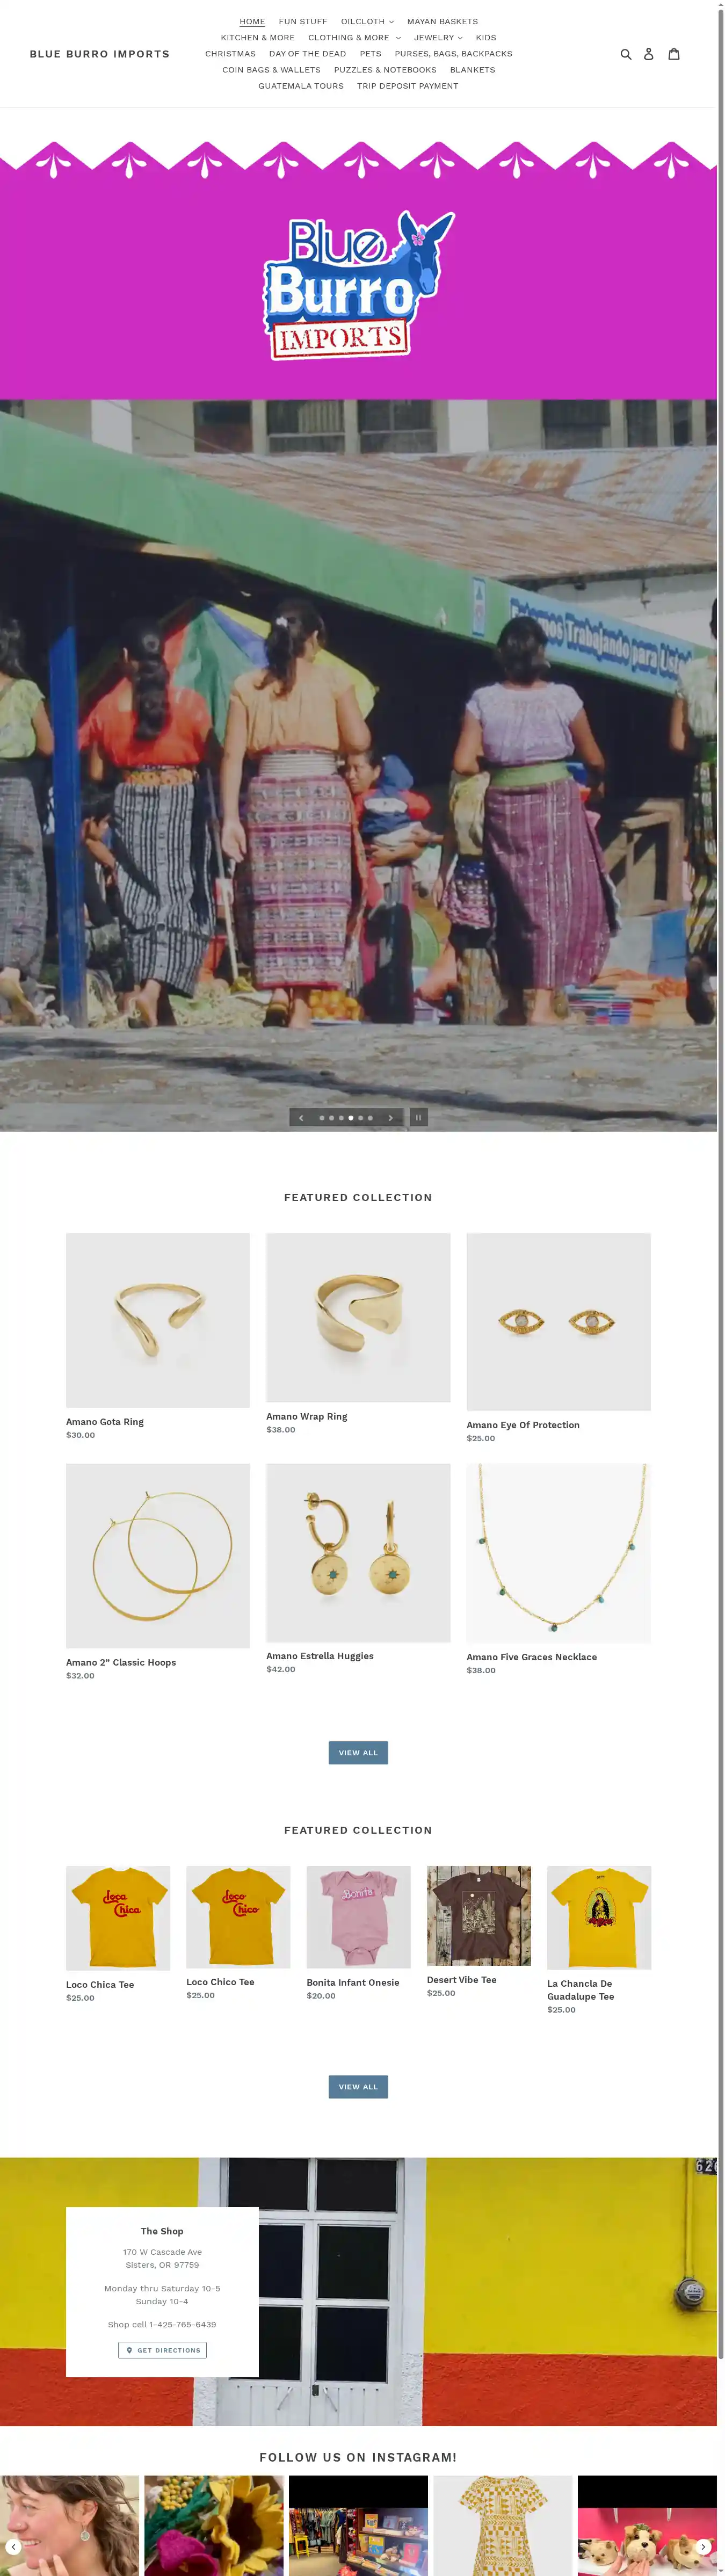Advance to next slideshow slide arrow
Viewport: 725px width, 2576px height.
pos(390,1118)
